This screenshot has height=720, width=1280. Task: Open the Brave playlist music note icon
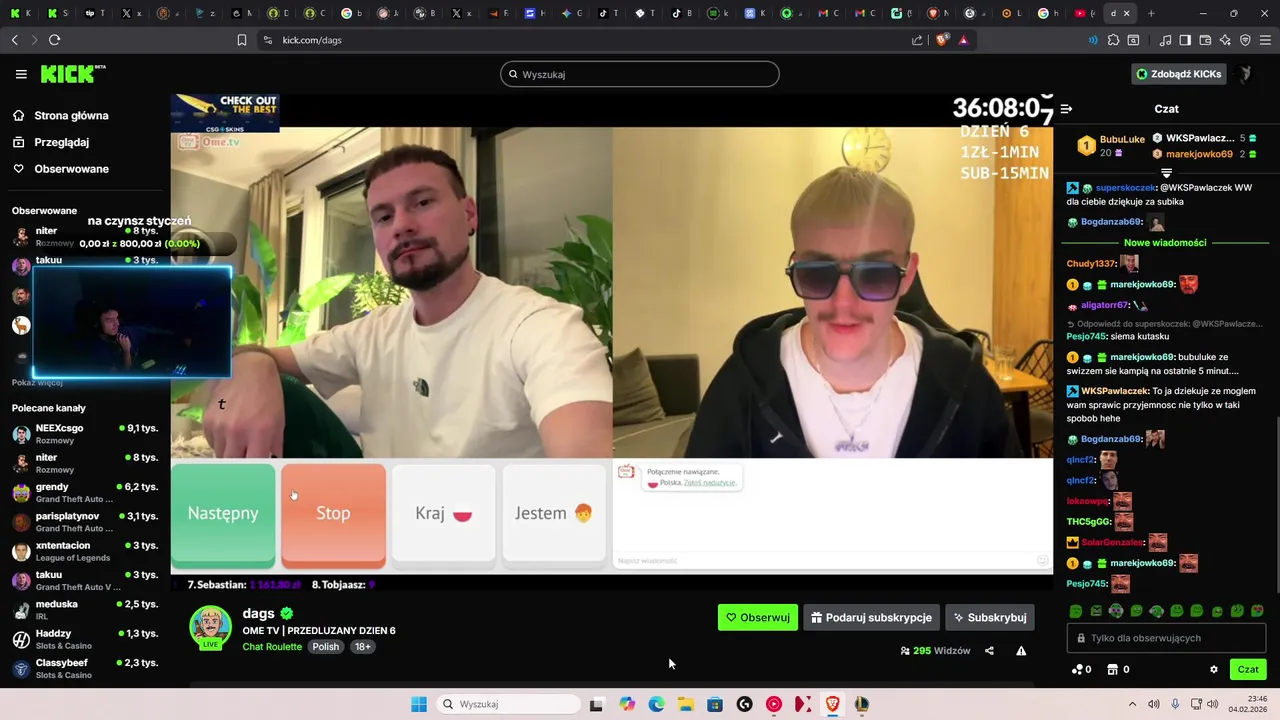point(1165,40)
